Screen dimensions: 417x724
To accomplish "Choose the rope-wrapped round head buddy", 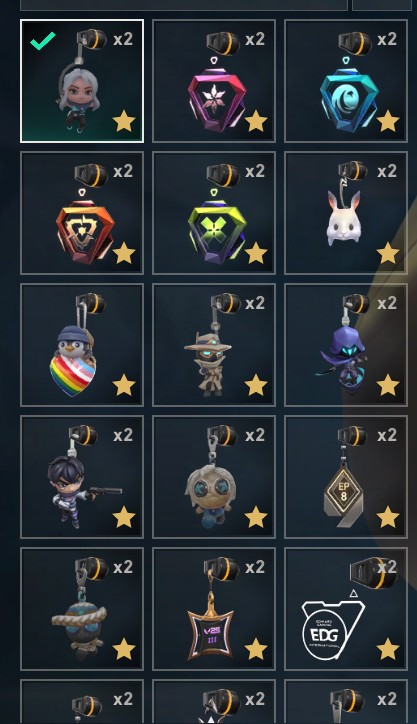I will 82,609.
